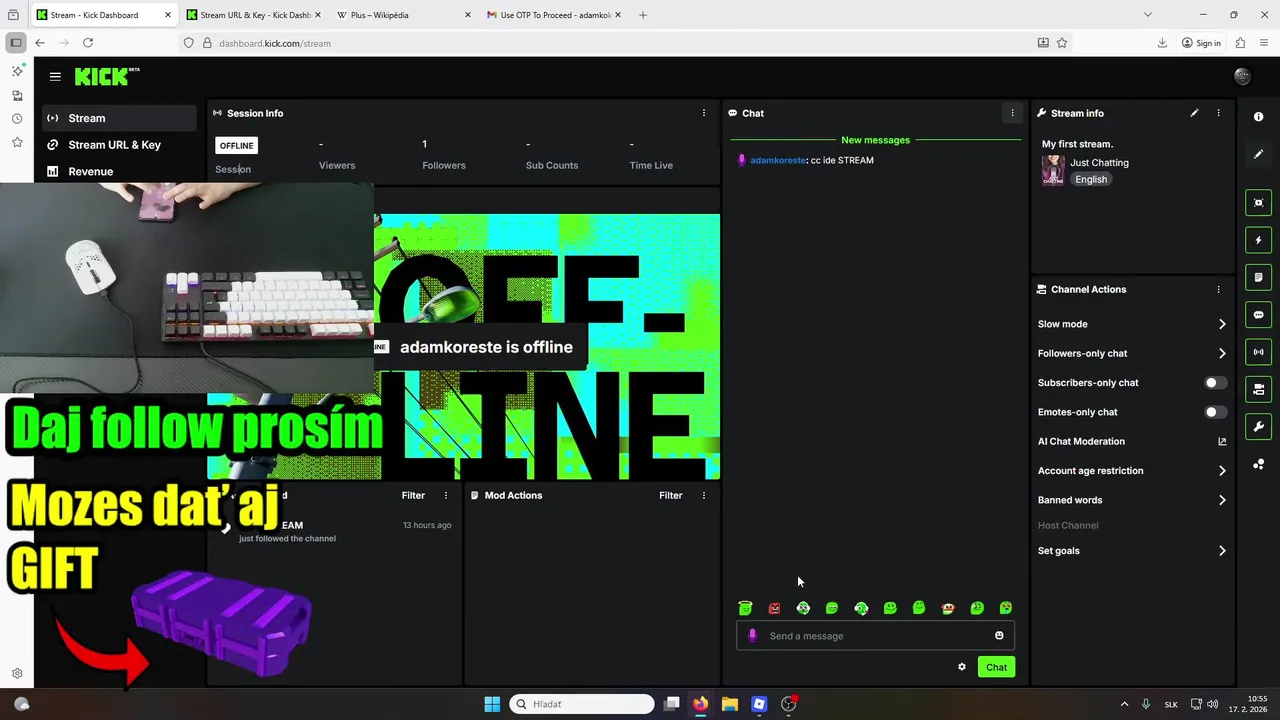The width and height of the screenshot is (1280, 720).
Task: Click the Just Chatting category thumbnail
Action: click(1053, 170)
